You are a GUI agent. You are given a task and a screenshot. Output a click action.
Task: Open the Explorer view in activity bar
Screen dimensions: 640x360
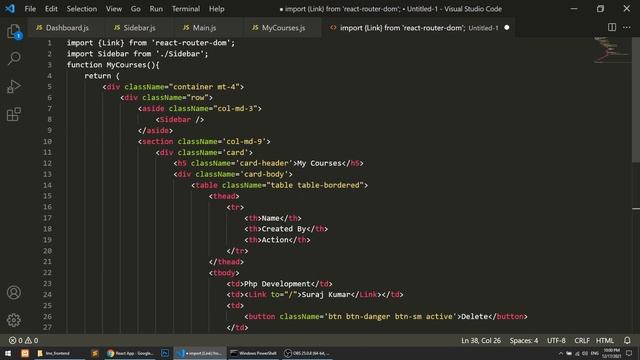pyautogui.click(x=14, y=31)
